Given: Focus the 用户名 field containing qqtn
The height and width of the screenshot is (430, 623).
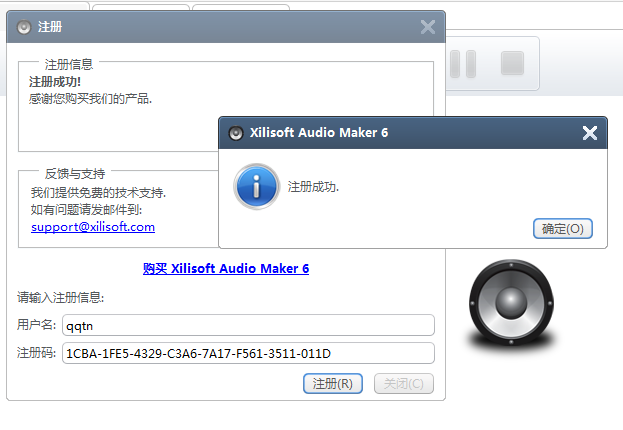Looking at the screenshot, I should 247,325.
